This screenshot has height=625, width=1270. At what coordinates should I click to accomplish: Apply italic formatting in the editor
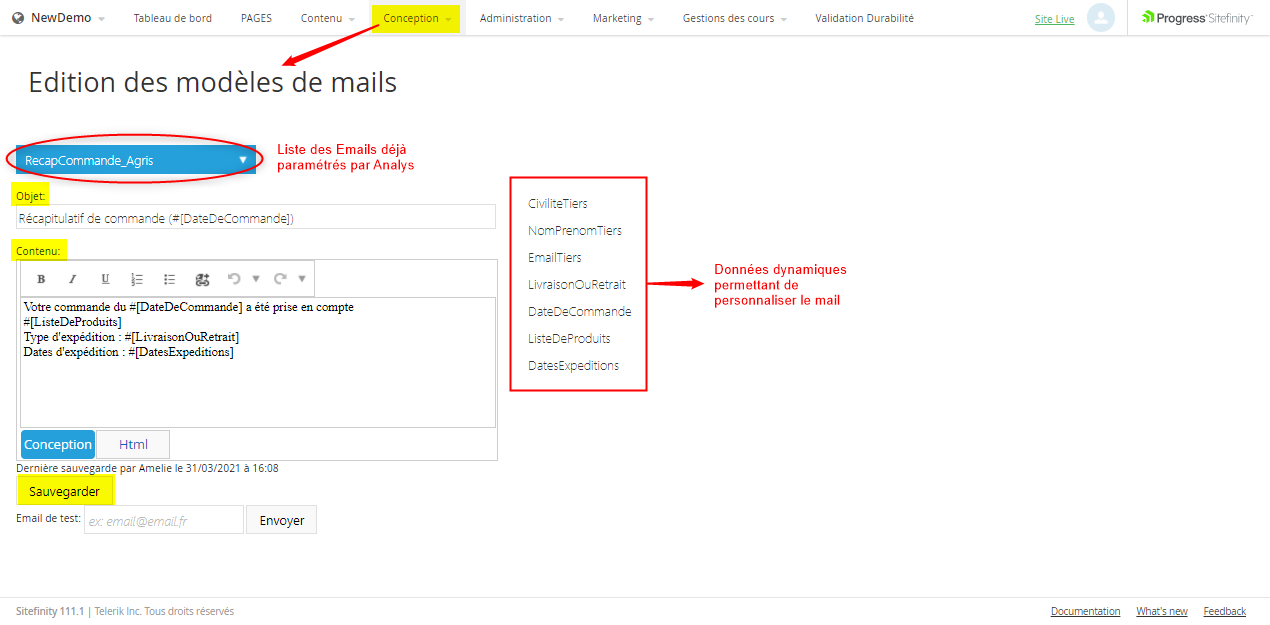(73, 279)
